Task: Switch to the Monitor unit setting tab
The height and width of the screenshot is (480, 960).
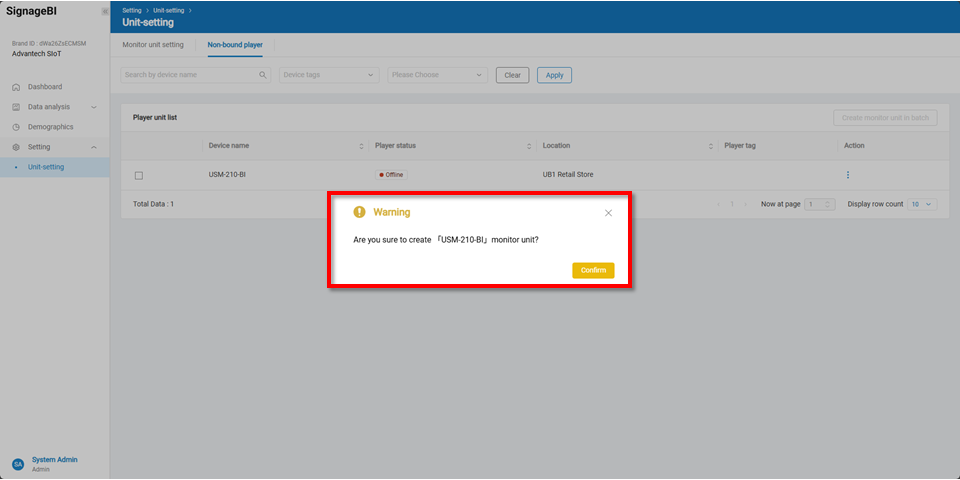Action: (x=153, y=45)
